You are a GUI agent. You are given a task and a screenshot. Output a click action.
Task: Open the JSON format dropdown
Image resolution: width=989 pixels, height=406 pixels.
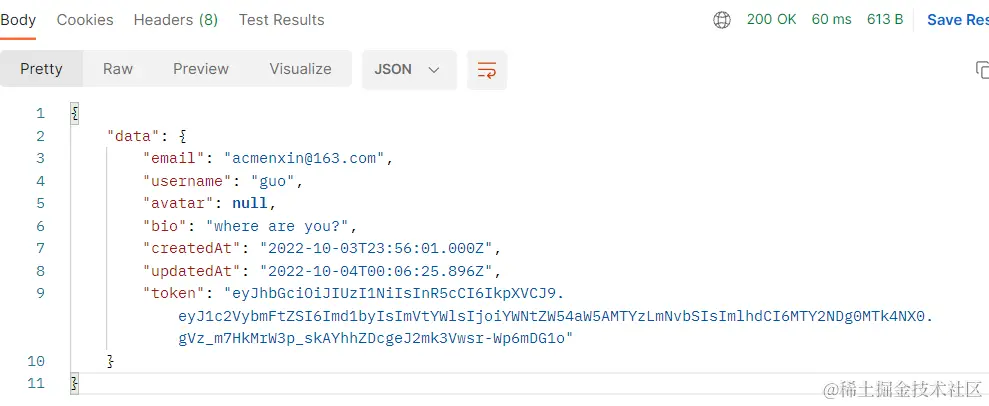408,69
